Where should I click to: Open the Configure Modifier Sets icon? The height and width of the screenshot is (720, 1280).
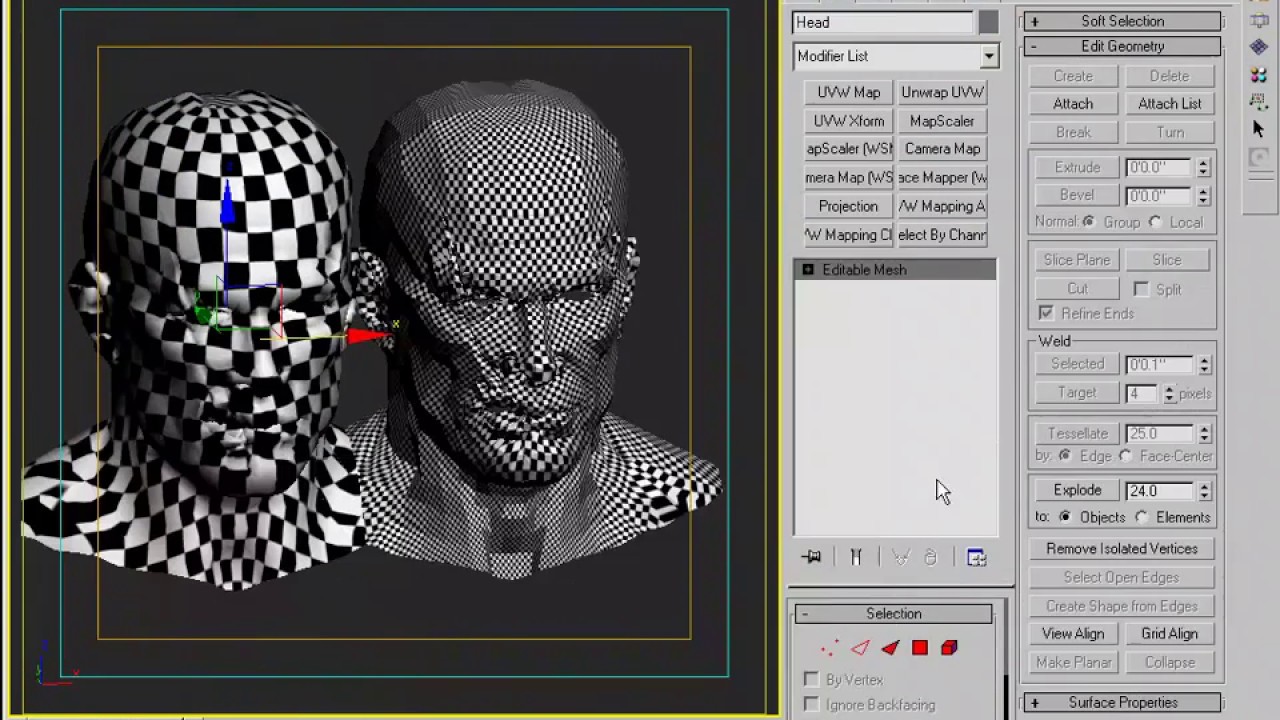[977, 558]
